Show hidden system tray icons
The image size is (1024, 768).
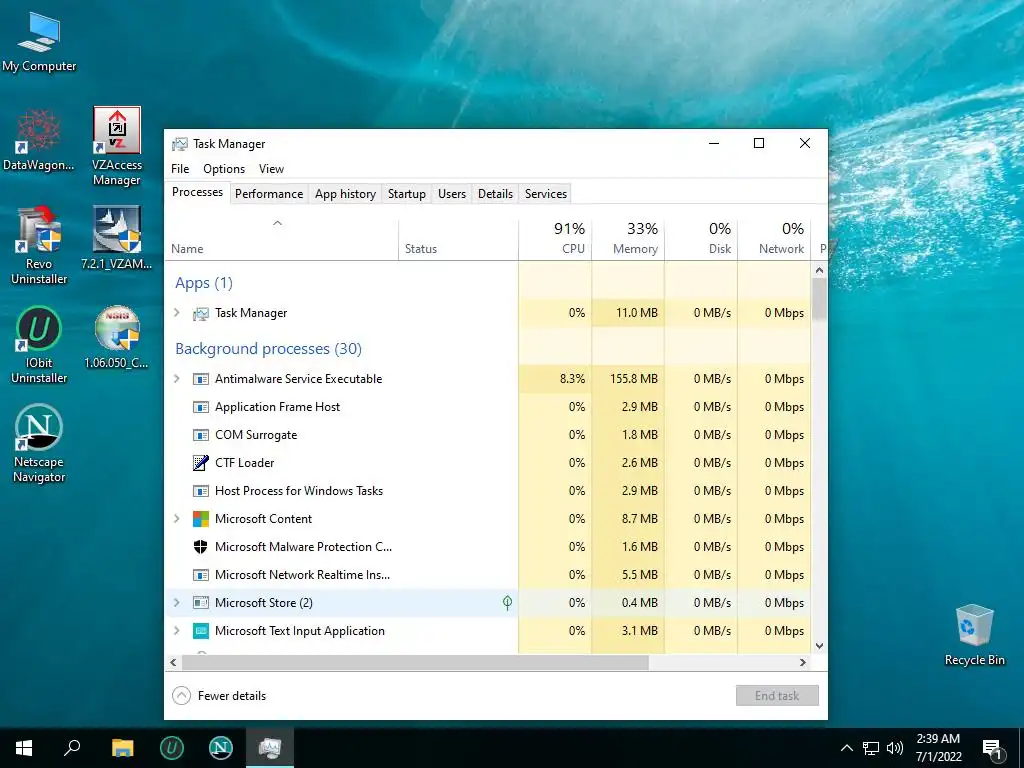(x=846, y=748)
